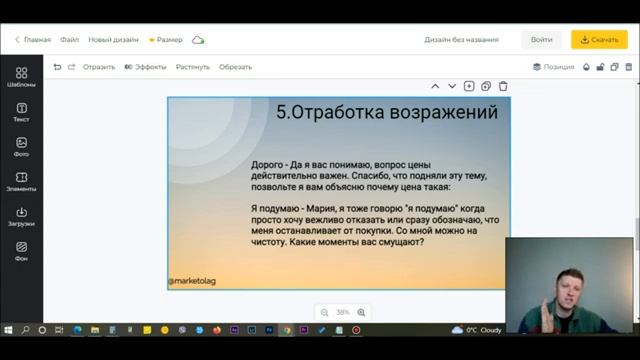The image size is (640, 360).
Task: Select the slide title 5.Отработка возражений
Action: click(387, 112)
